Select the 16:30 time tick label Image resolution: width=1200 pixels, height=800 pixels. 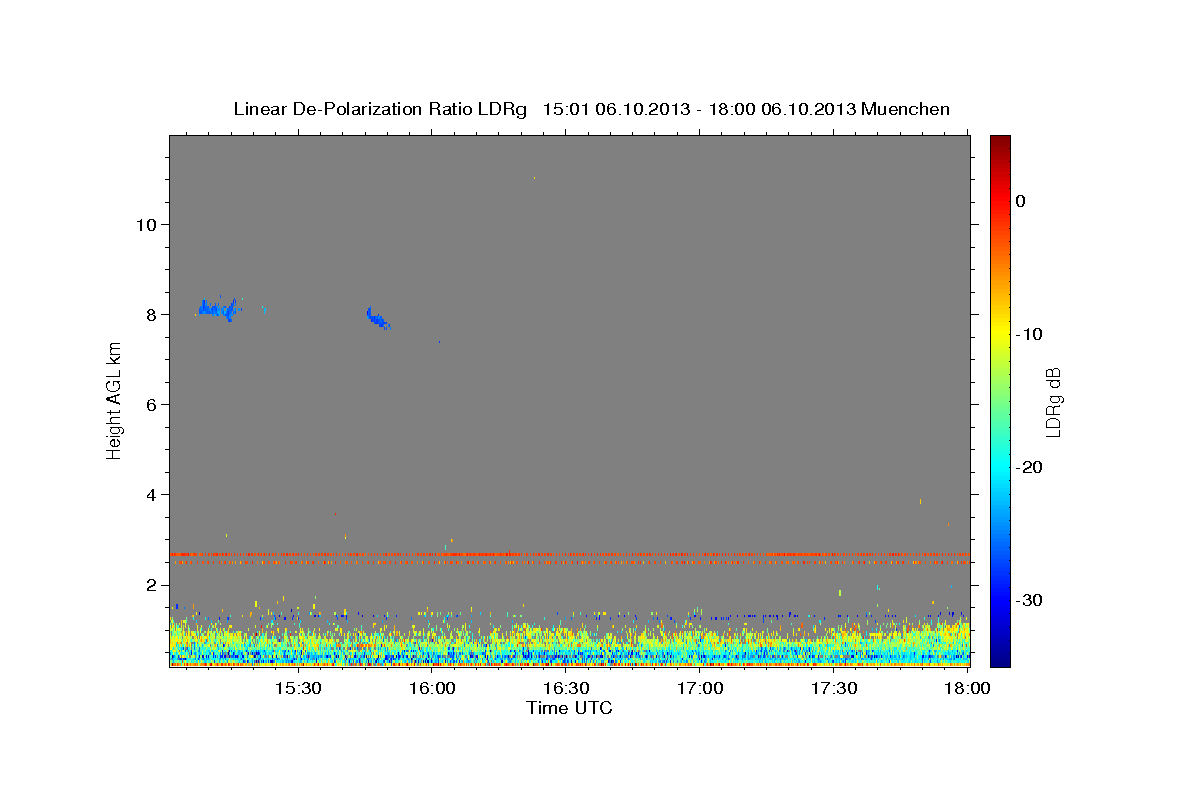[x=566, y=689]
